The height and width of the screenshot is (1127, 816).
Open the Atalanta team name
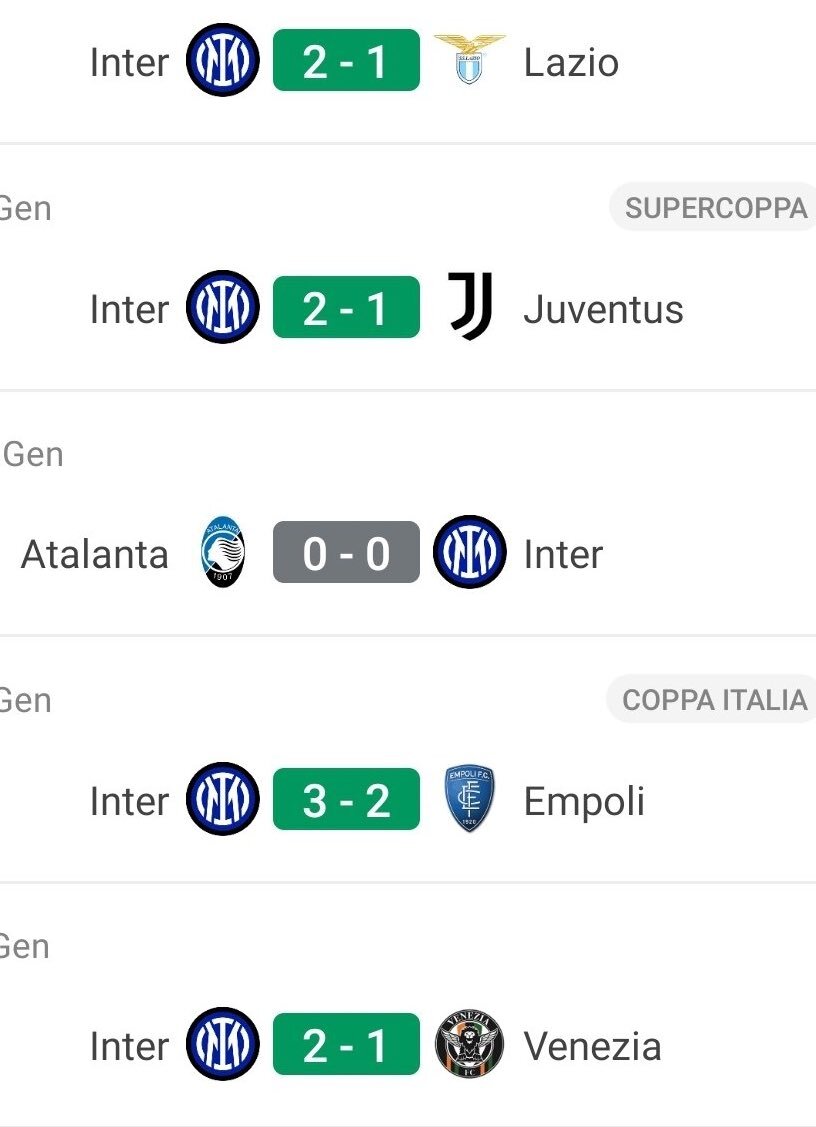tap(95, 554)
